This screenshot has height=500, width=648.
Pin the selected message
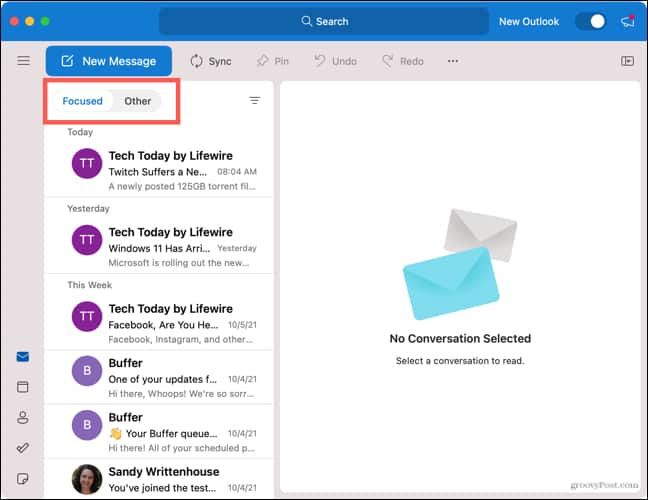273,61
